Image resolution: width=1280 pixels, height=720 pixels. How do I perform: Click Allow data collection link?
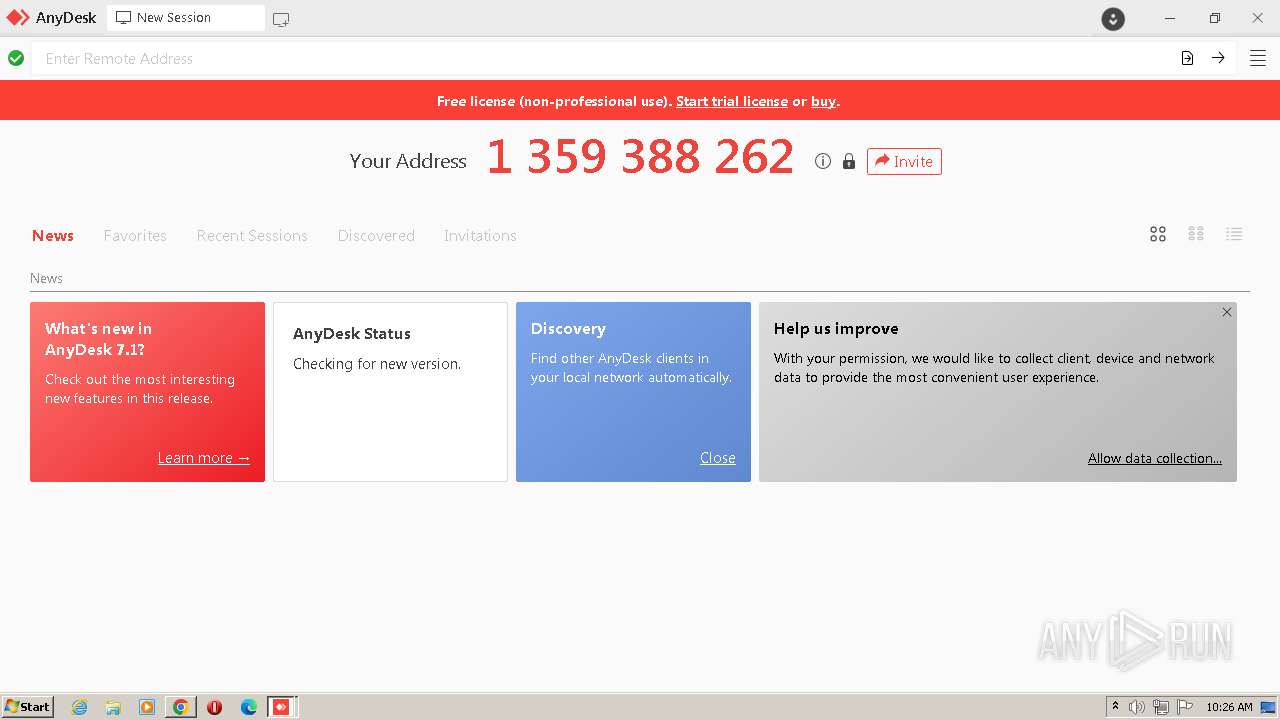[x=1155, y=458]
